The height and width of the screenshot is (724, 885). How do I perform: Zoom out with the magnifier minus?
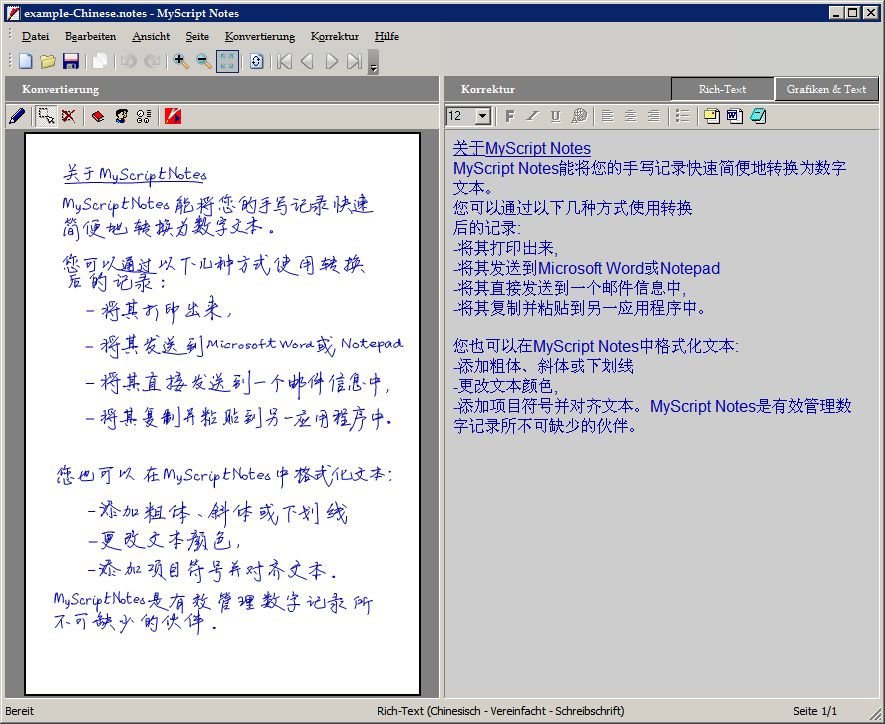click(x=204, y=61)
